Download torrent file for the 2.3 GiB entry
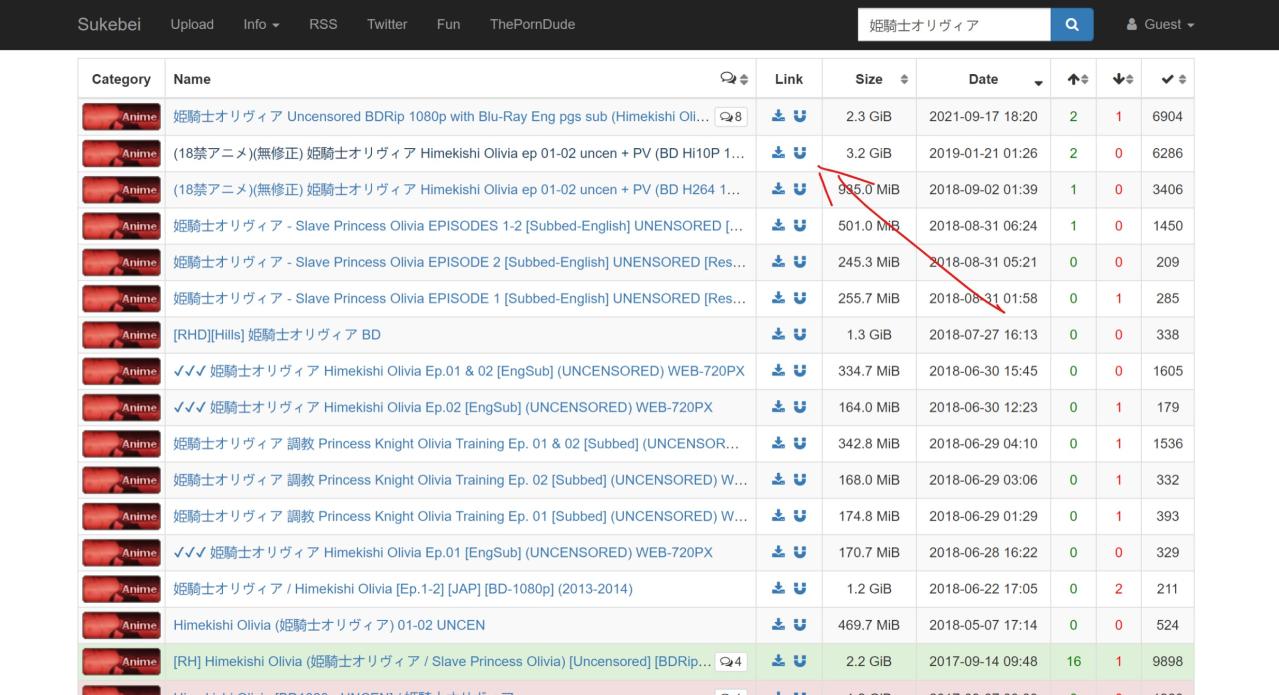This screenshot has height=695, width=1279. [x=779, y=117]
